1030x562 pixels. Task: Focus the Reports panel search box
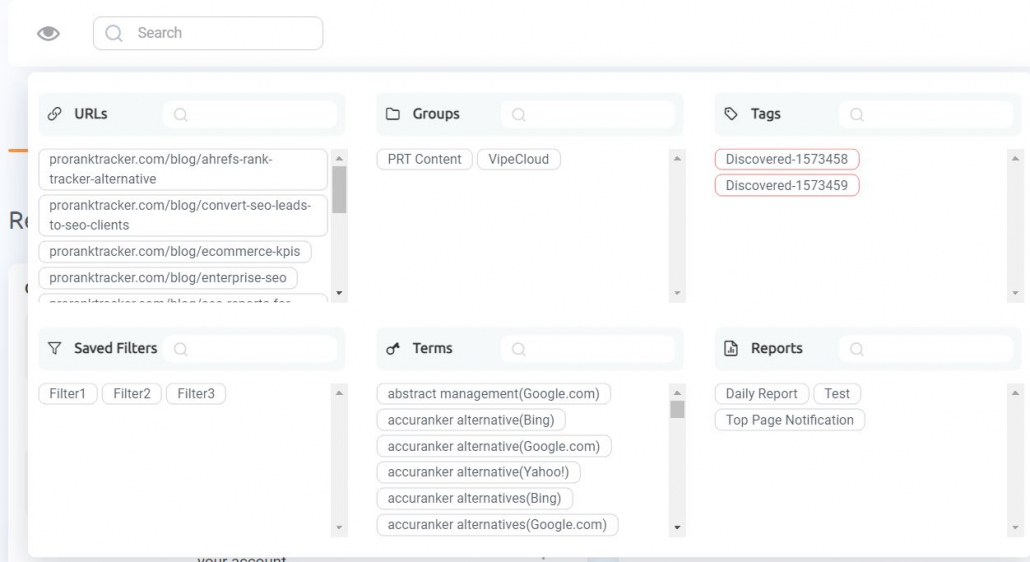click(926, 349)
